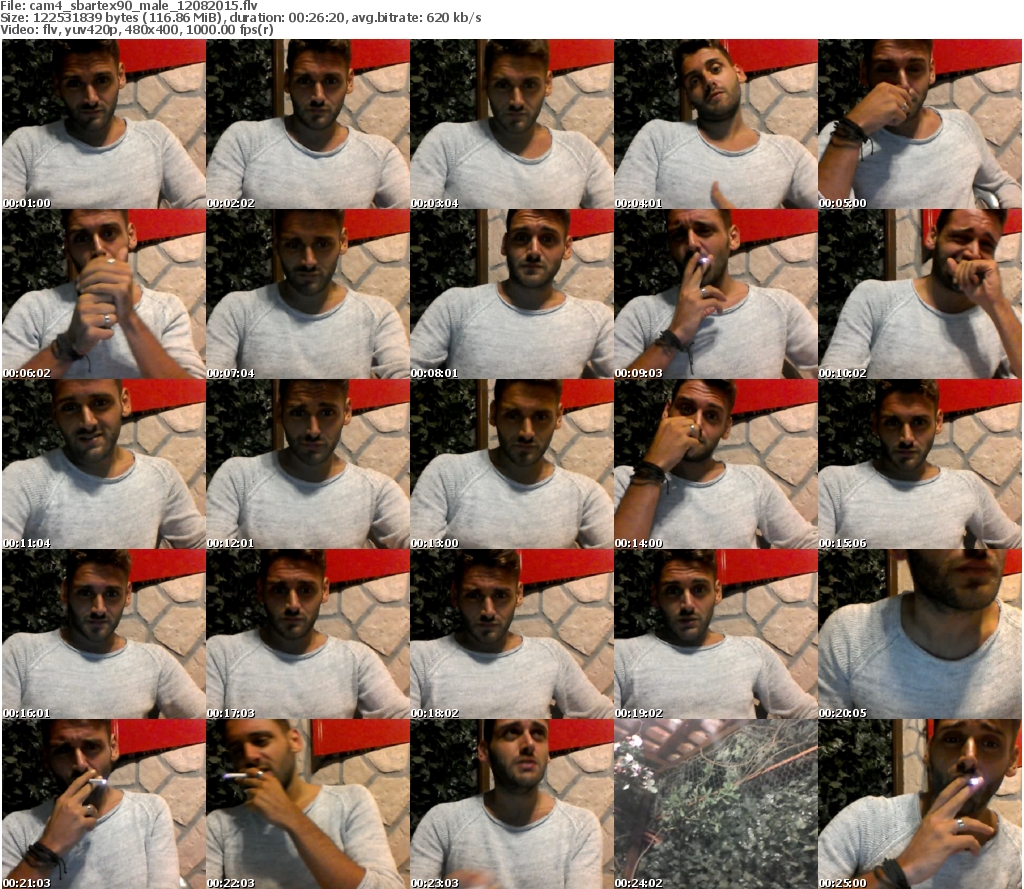The height and width of the screenshot is (889, 1024).
Task: Open the thumbnail stamped 00:20:05
Action: point(920,634)
